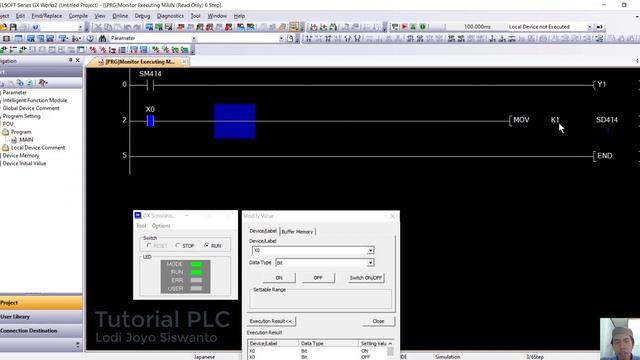The image size is (640, 360).
Task: Click the Switch ON/OFF button
Action: coord(366,278)
